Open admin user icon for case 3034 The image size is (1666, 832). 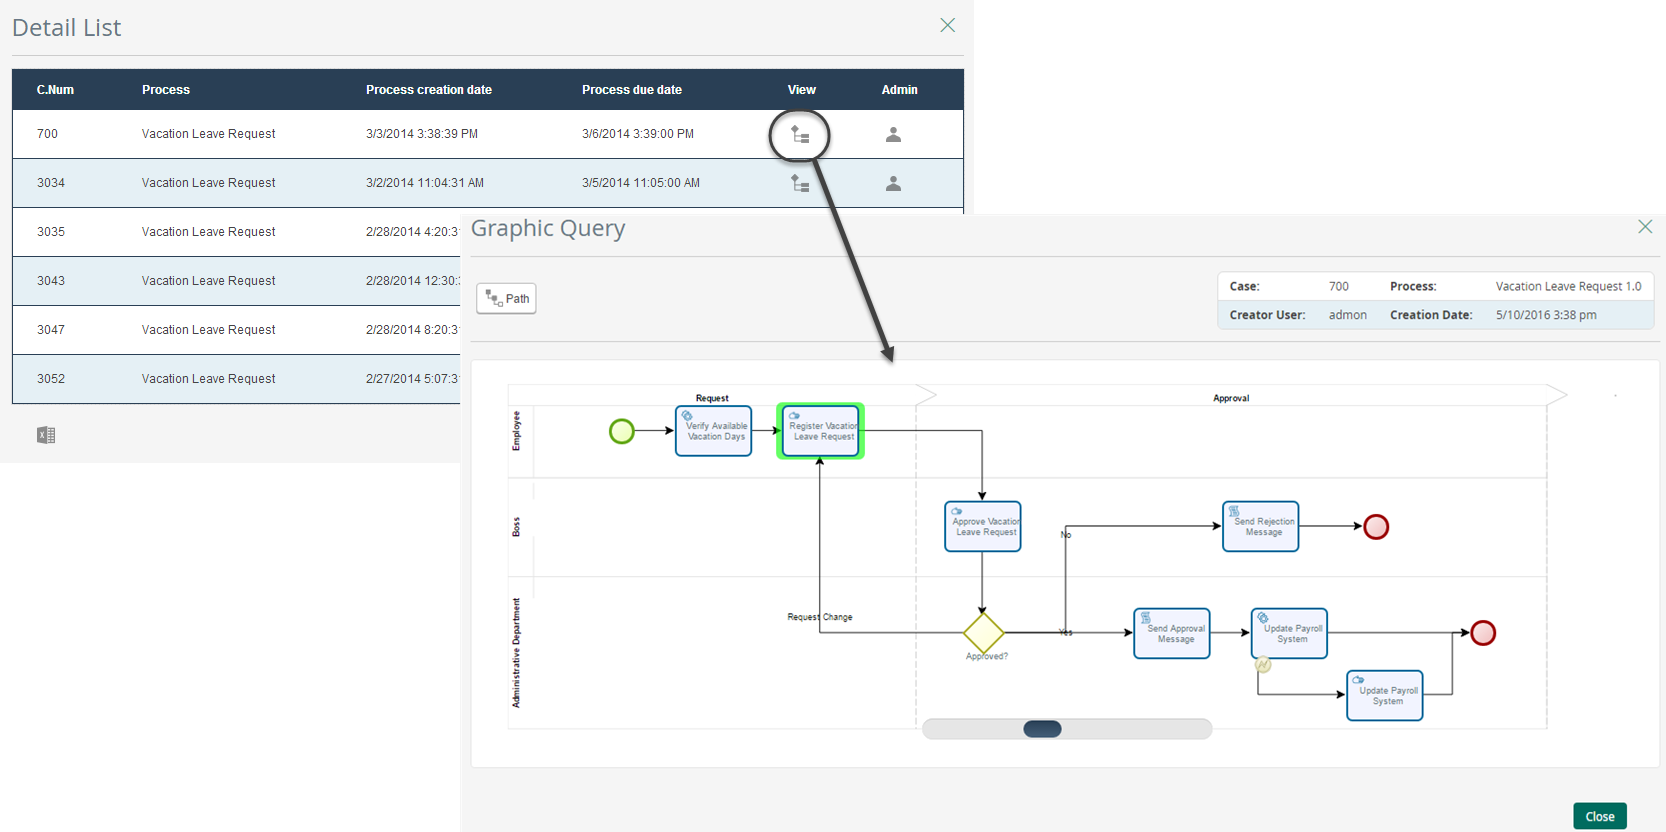pyautogui.click(x=893, y=183)
